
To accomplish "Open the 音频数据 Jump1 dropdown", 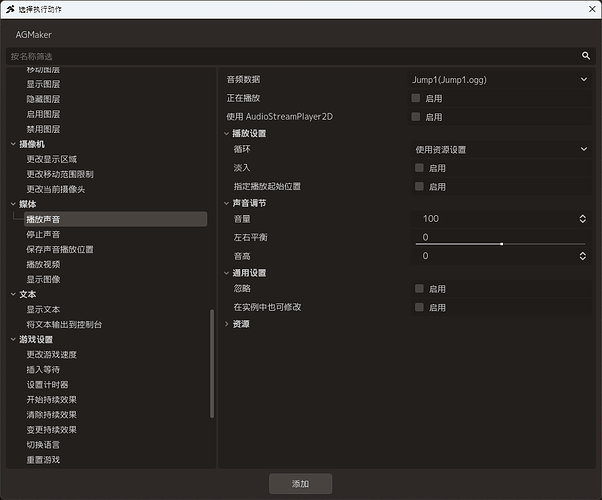I will tap(499, 80).
